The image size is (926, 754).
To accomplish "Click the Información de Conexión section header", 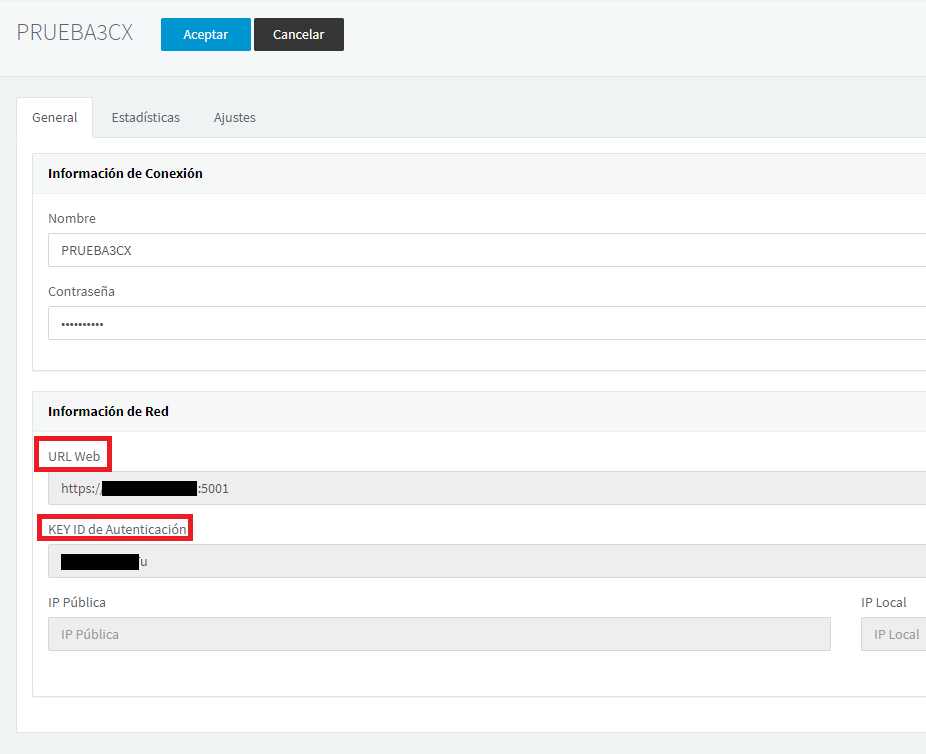I will (125, 174).
